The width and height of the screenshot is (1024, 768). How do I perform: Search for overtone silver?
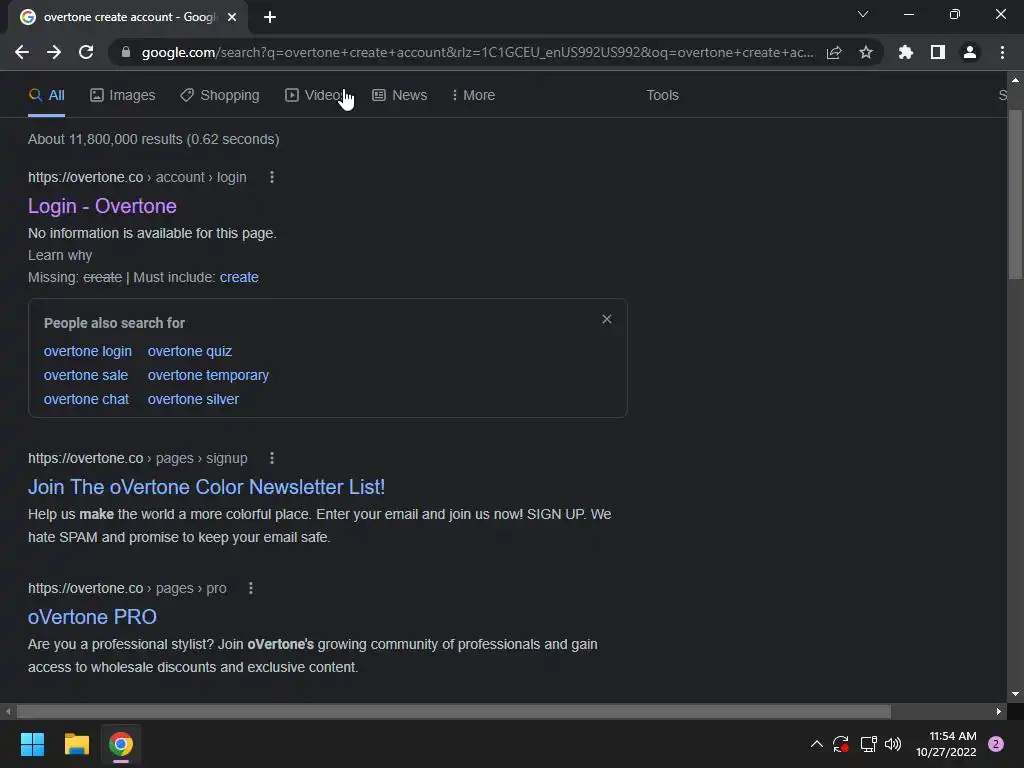coord(193,399)
